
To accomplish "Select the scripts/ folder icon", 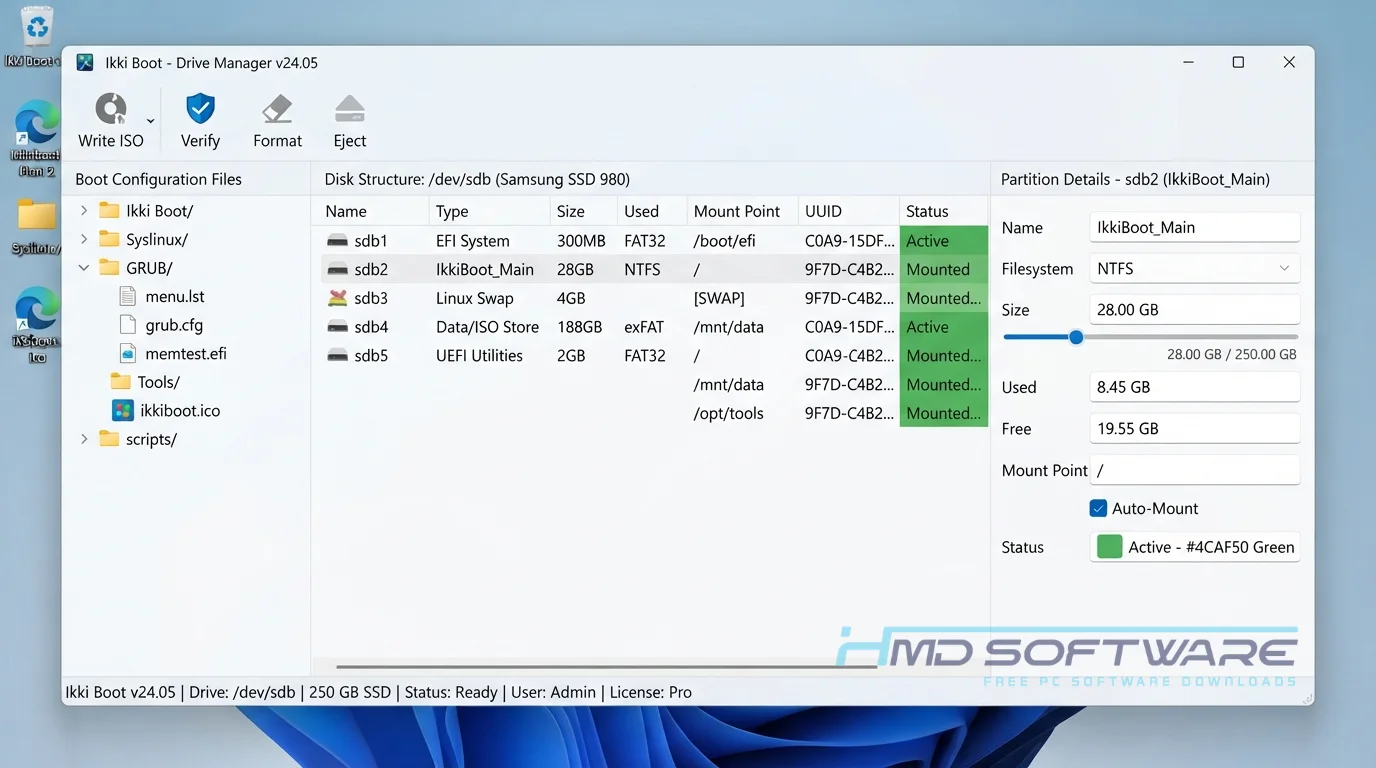I will (109, 439).
